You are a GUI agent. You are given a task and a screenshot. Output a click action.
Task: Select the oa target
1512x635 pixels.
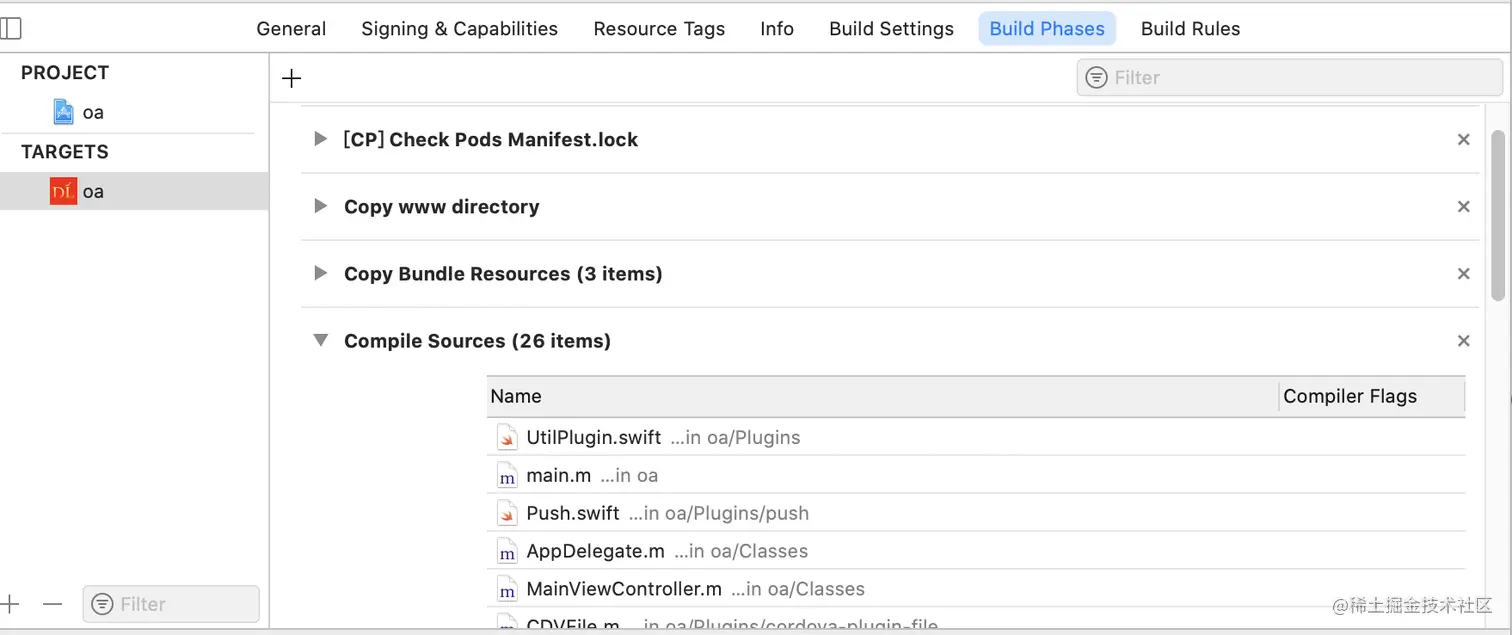(x=92, y=191)
